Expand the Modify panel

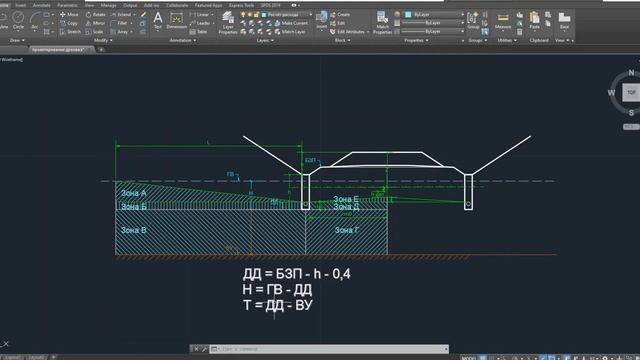click(103, 40)
